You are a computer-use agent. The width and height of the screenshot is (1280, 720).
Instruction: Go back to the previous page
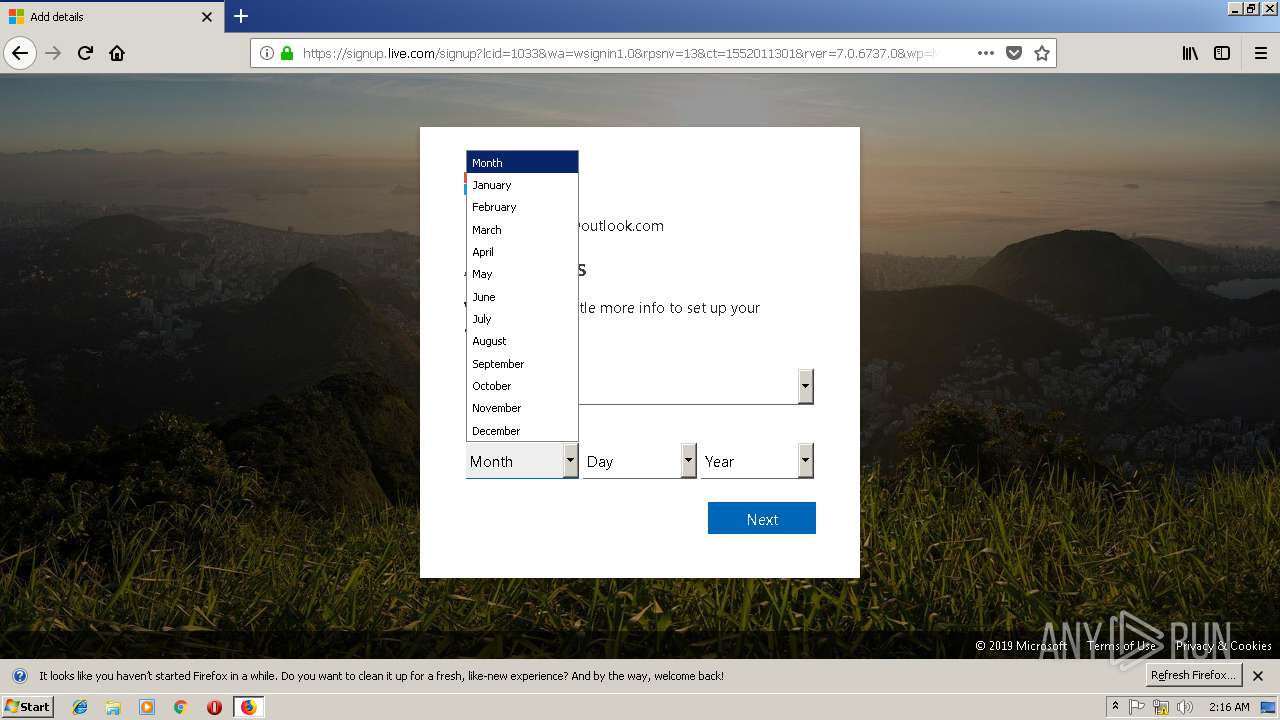pos(20,53)
